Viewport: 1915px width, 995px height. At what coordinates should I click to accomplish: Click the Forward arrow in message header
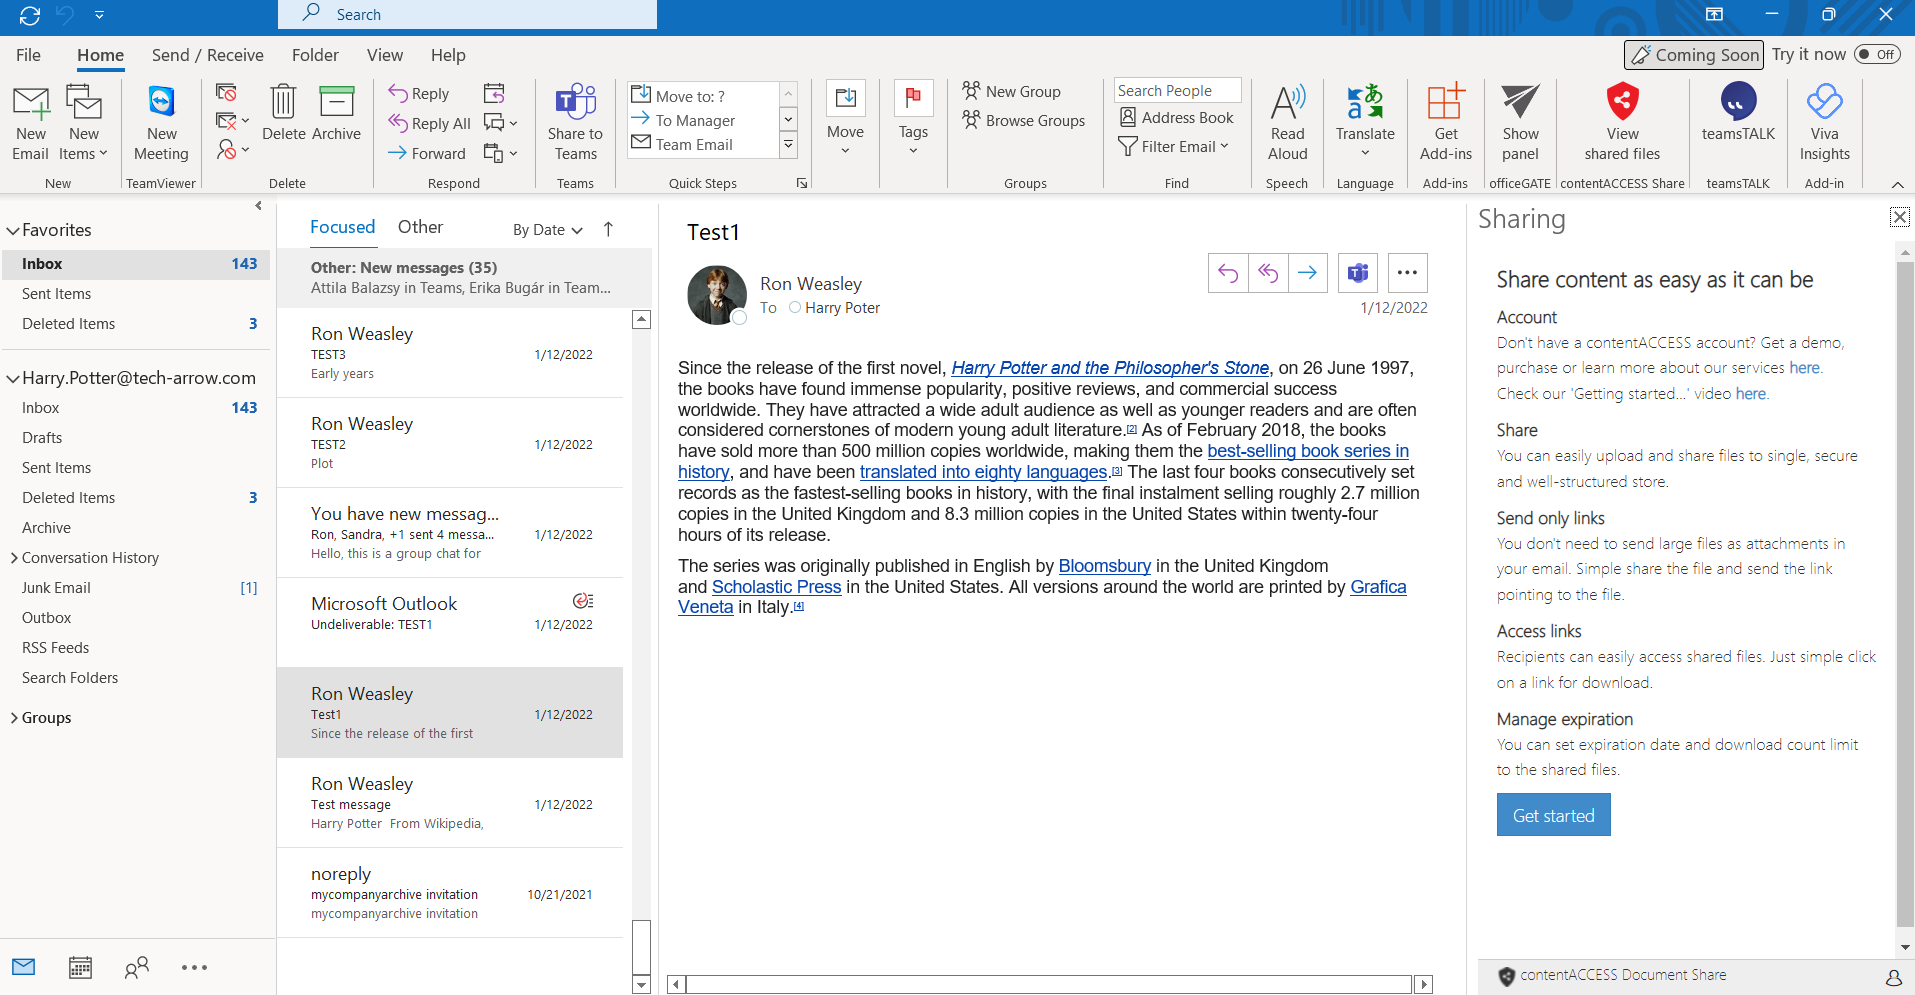click(x=1307, y=273)
